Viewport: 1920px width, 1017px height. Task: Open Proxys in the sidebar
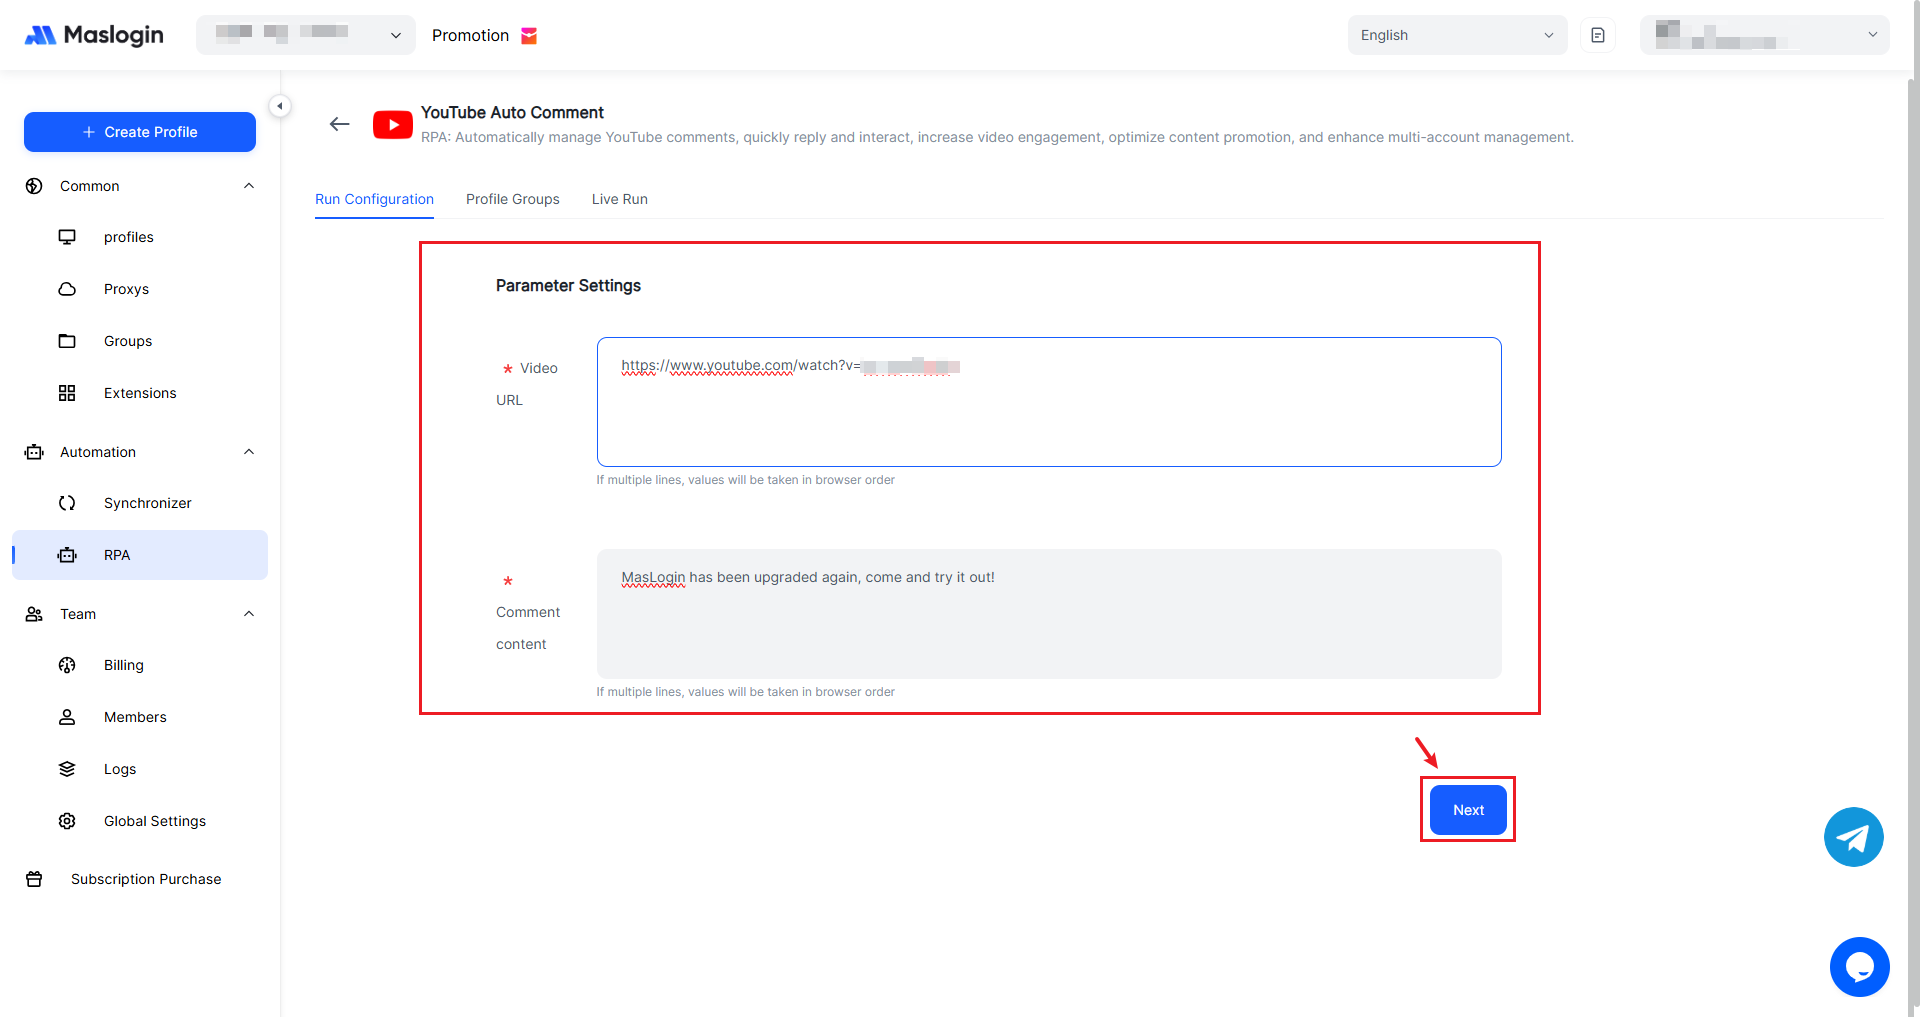(x=126, y=289)
